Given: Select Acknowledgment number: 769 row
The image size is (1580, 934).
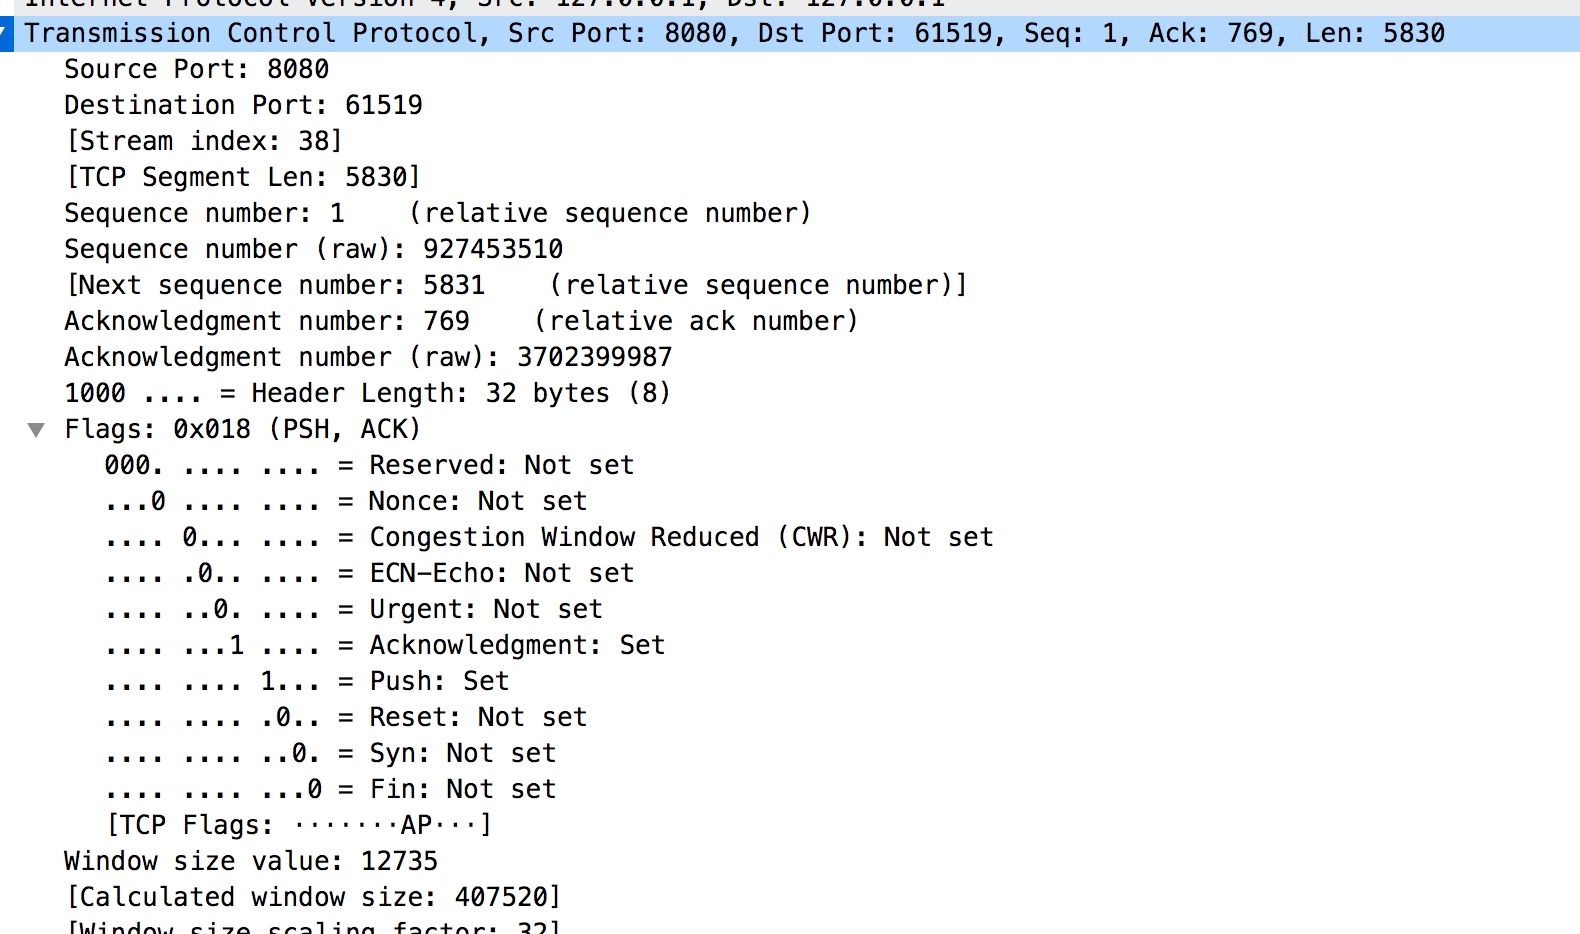Looking at the screenshot, I should coord(461,322).
